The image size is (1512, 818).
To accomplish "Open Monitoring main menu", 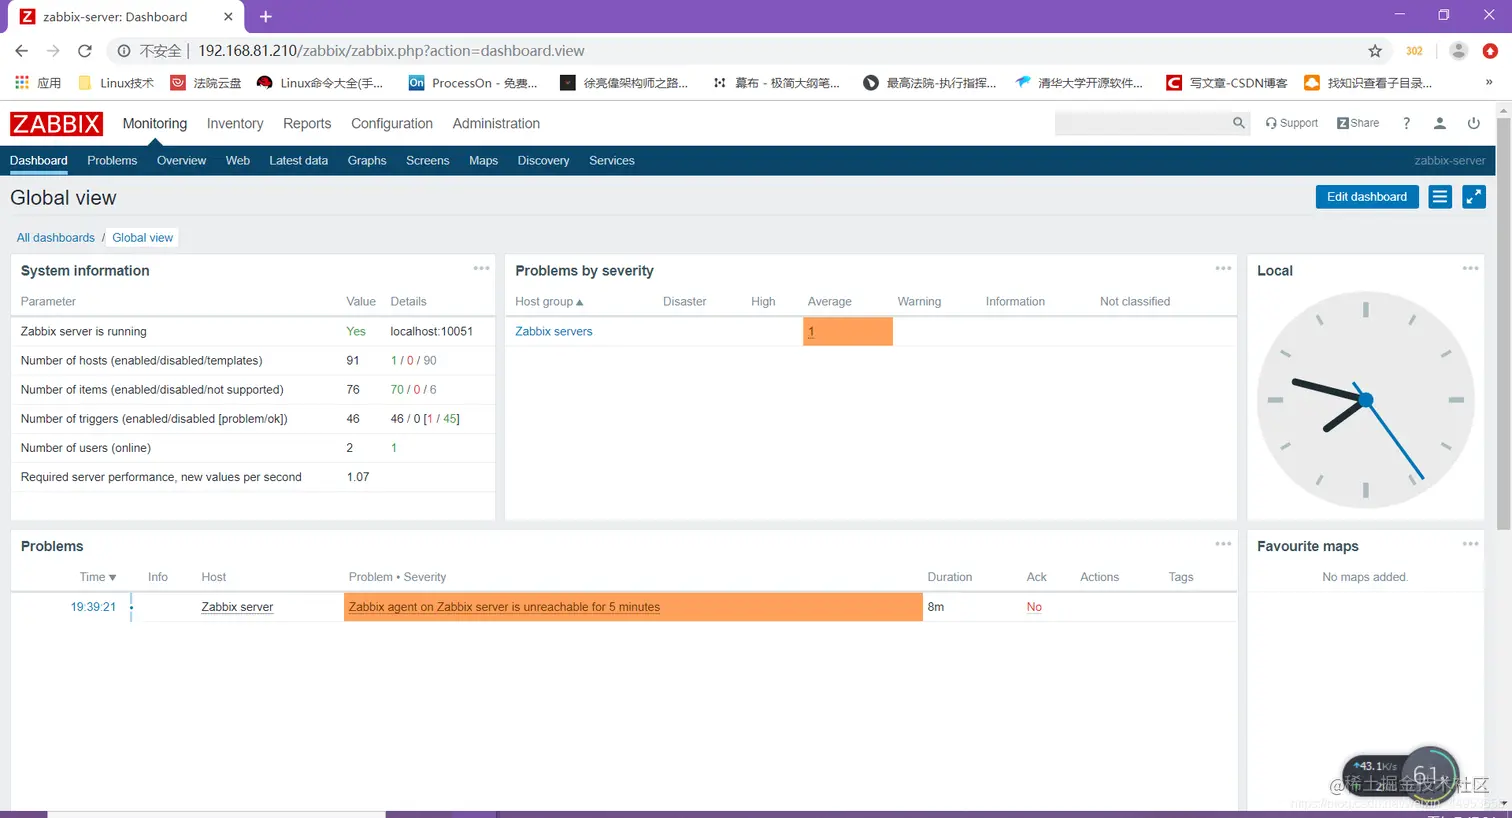I will (x=155, y=123).
